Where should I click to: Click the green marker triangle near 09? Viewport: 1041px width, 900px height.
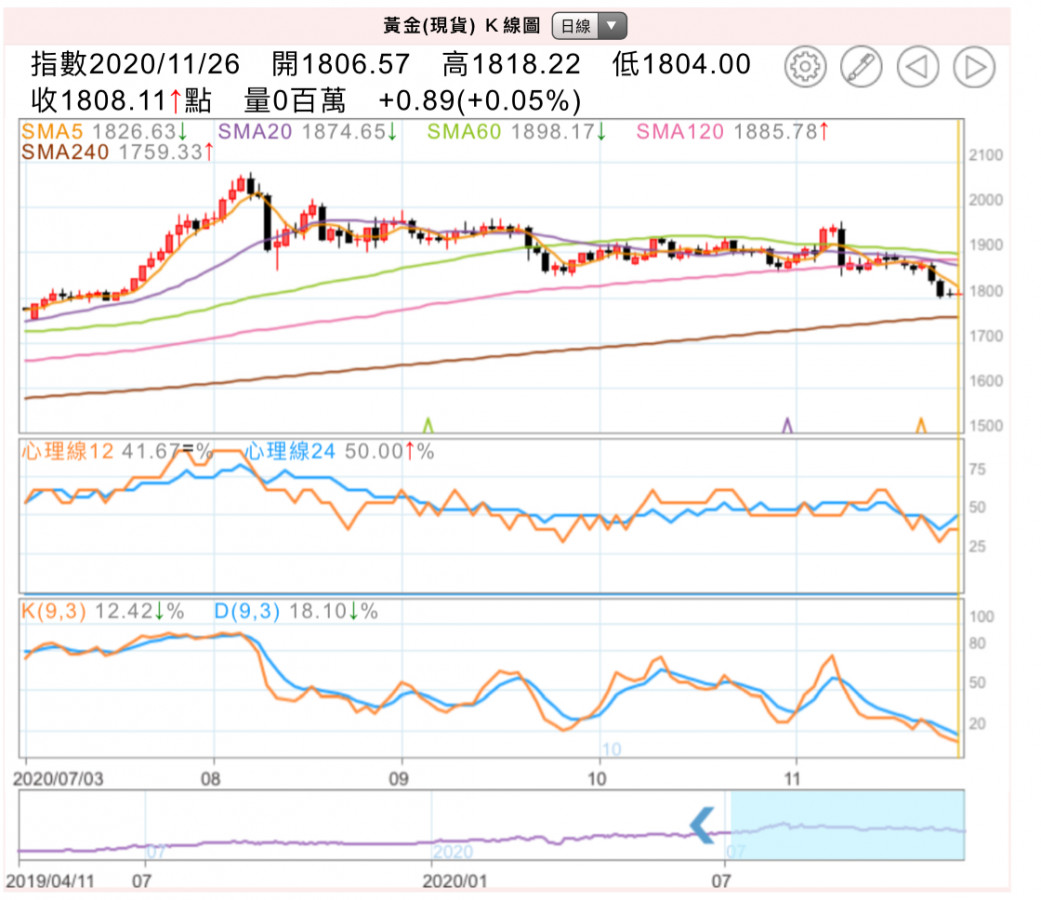[x=428, y=424]
